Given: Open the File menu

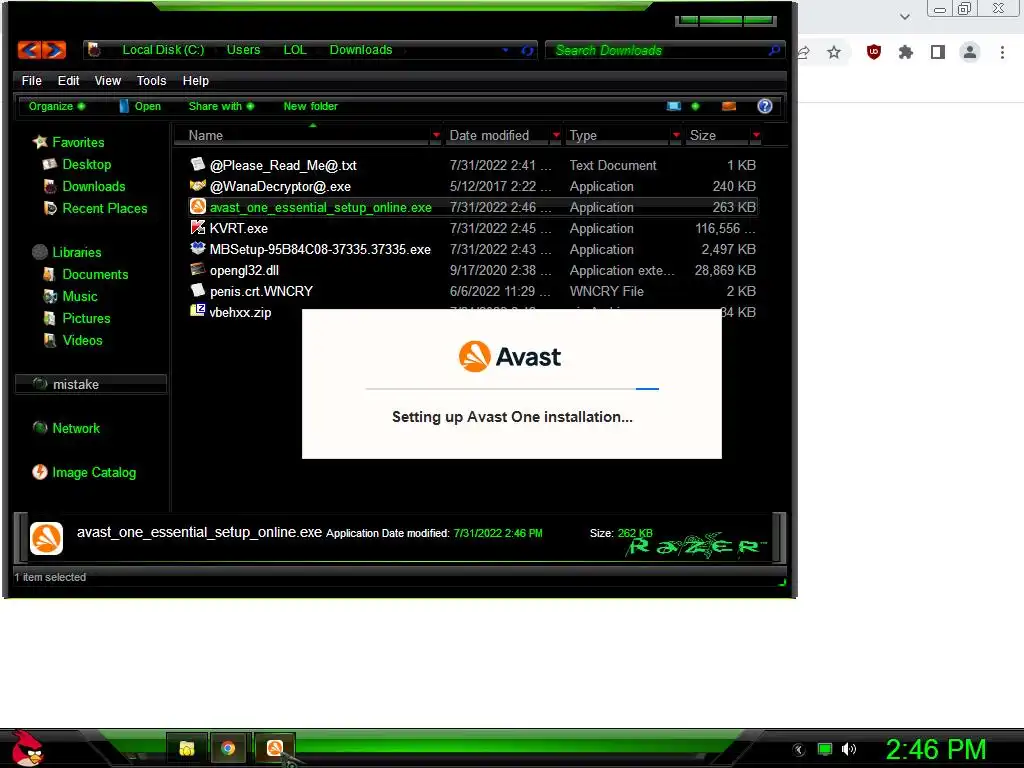Looking at the screenshot, I should [x=31, y=81].
